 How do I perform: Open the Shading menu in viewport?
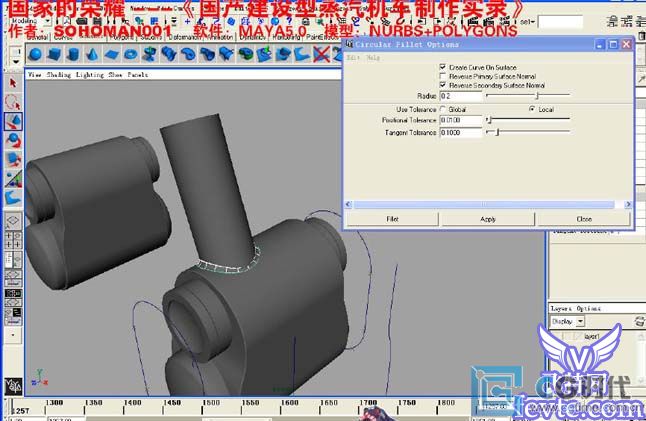click(x=59, y=75)
